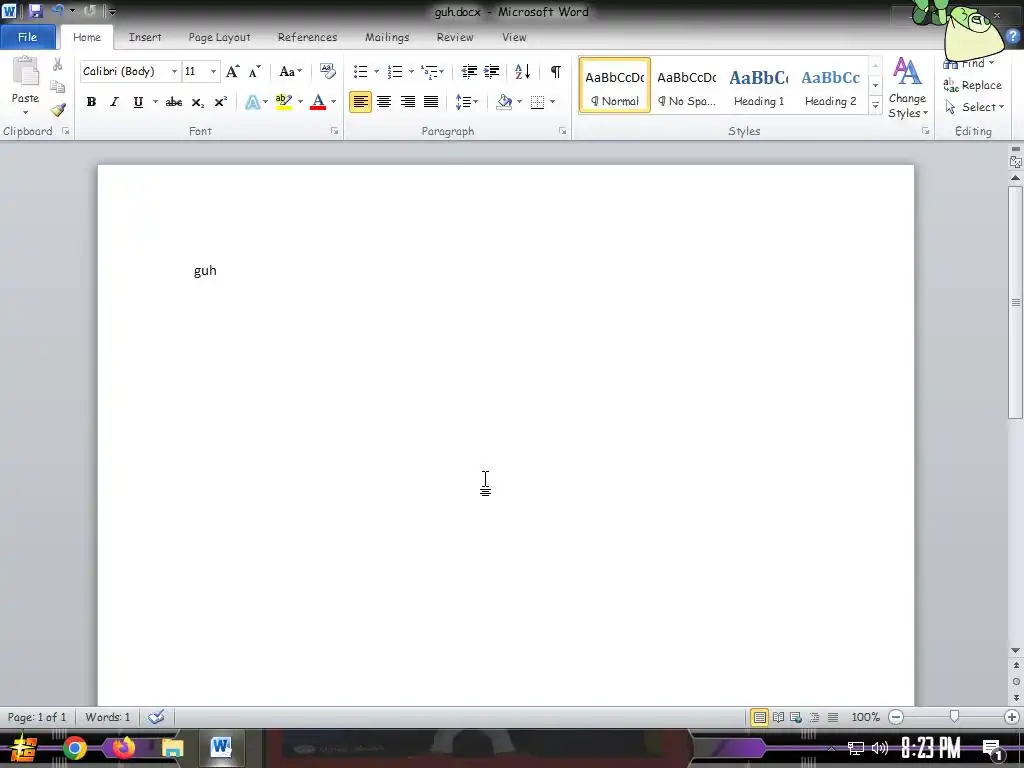Viewport: 1024px width, 768px height.
Task: Click the zoom slider handle
Action: pyautogui.click(x=954, y=717)
